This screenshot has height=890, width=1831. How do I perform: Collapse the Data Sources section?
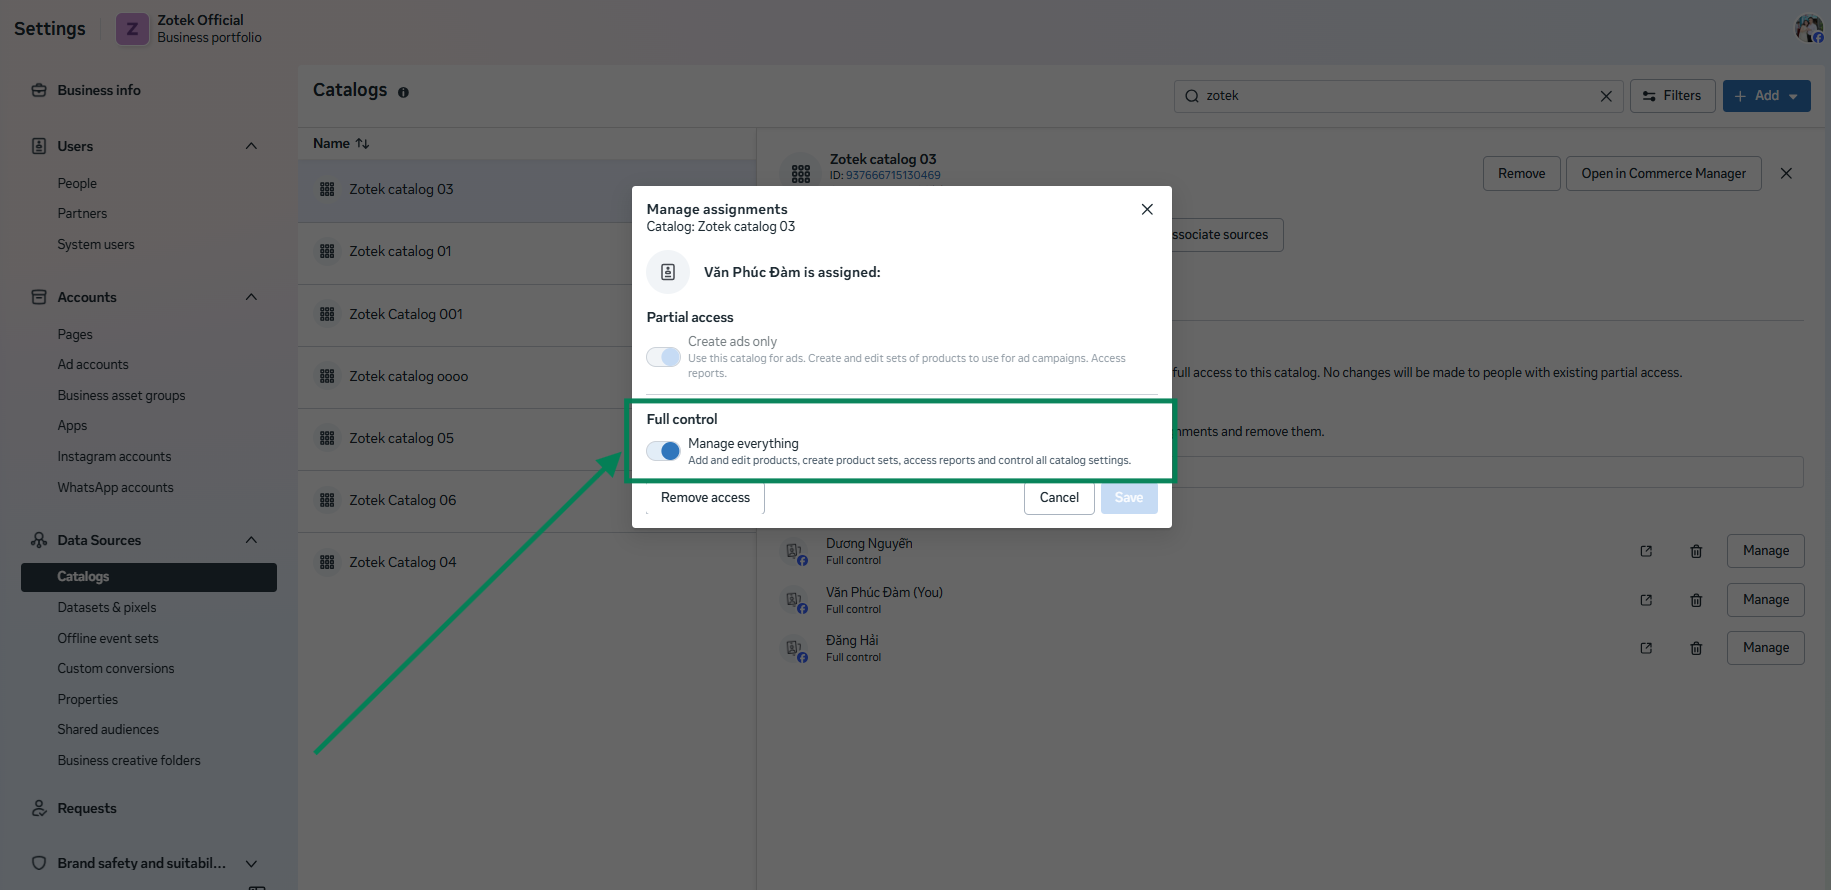(x=251, y=540)
